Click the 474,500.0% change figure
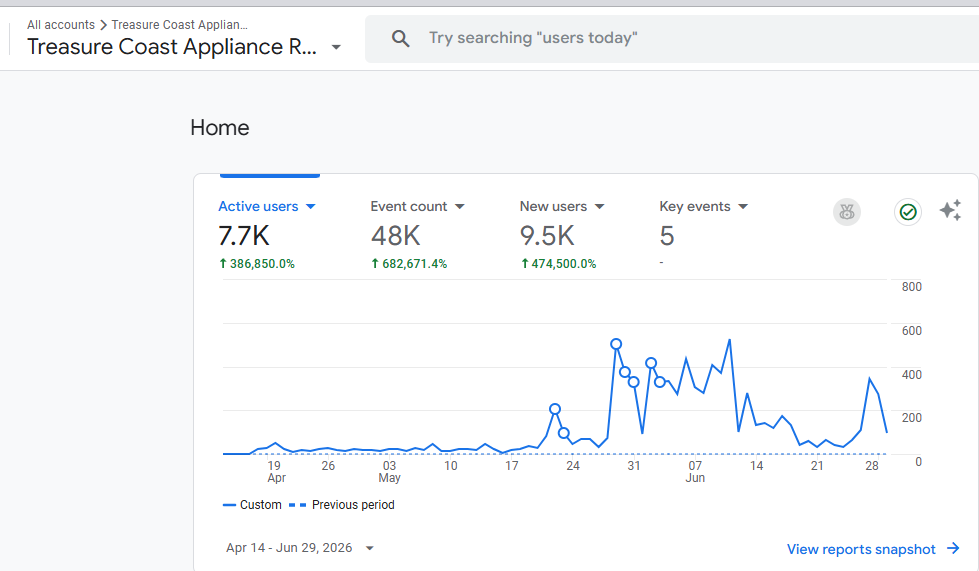The width and height of the screenshot is (979, 571). [564, 264]
